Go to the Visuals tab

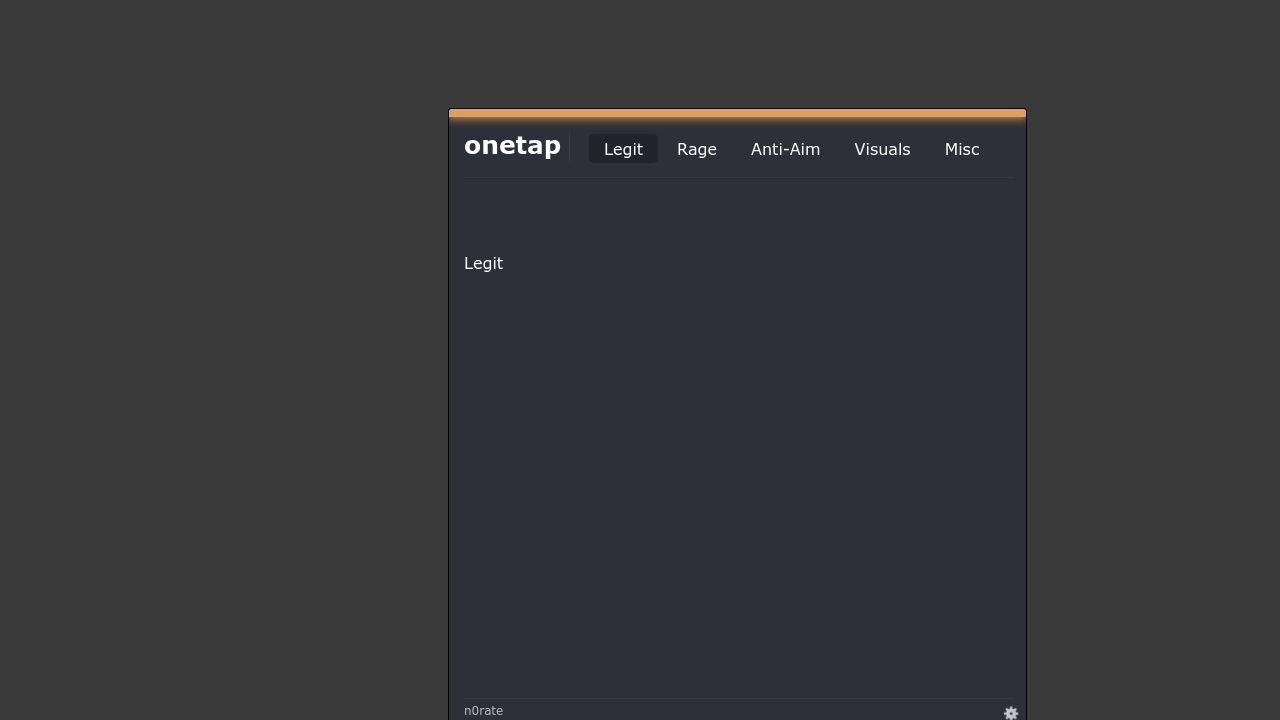(882, 149)
